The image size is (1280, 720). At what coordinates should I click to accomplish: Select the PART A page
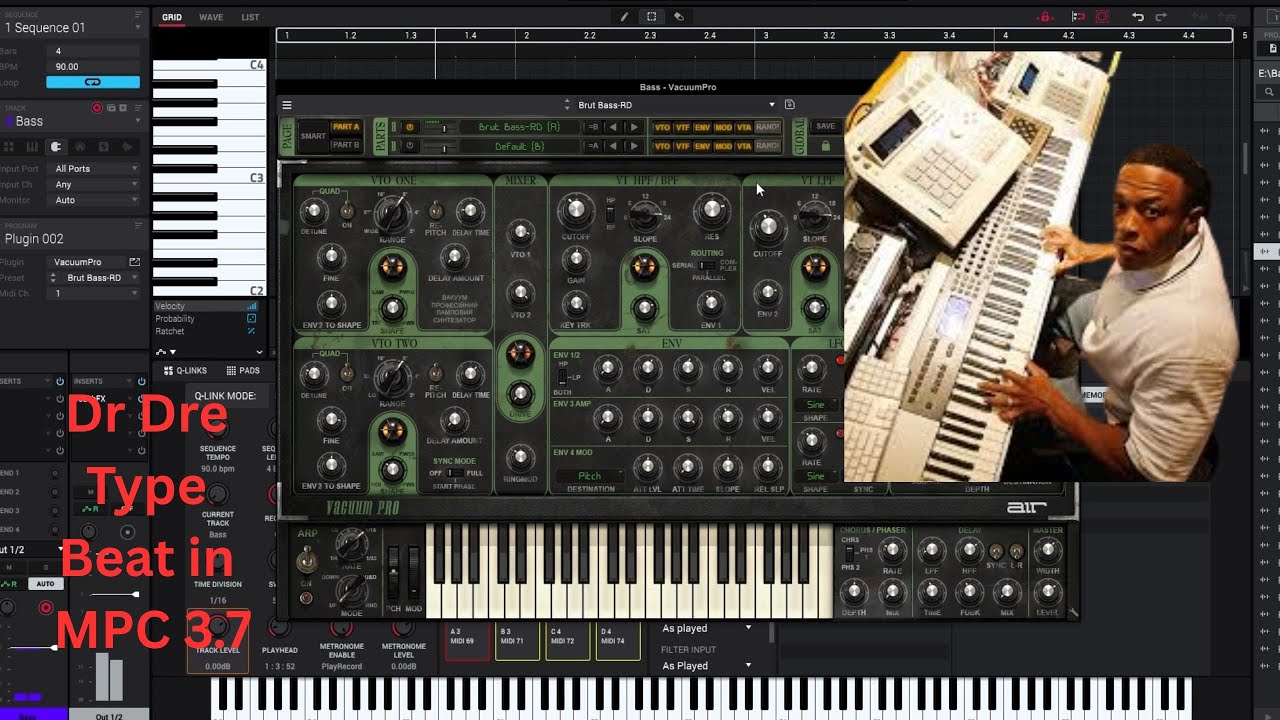coord(345,127)
